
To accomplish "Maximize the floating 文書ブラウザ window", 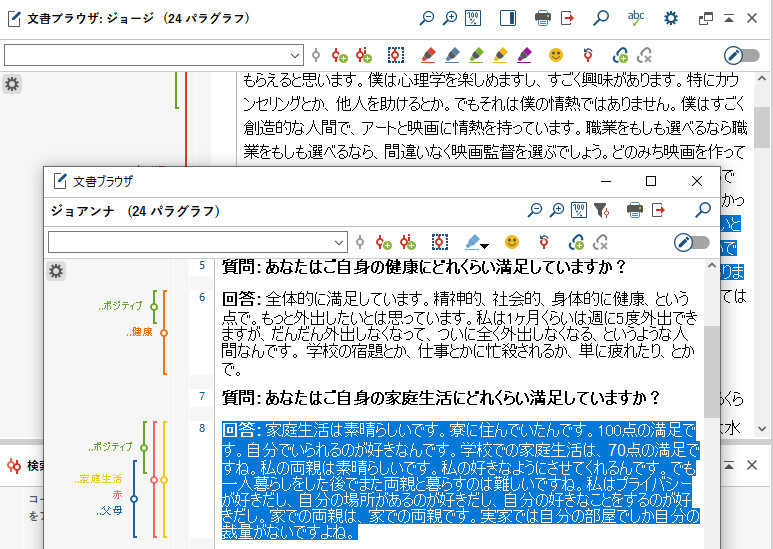I will click(651, 181).
